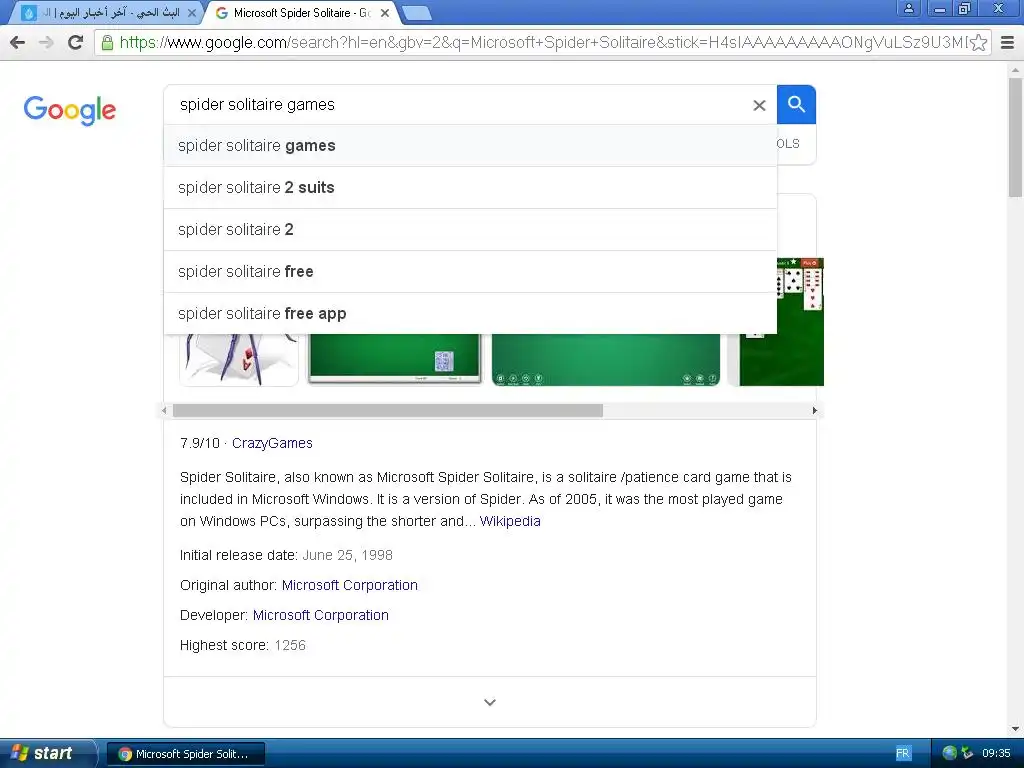Open a new tab button

[x=416, y=12]
